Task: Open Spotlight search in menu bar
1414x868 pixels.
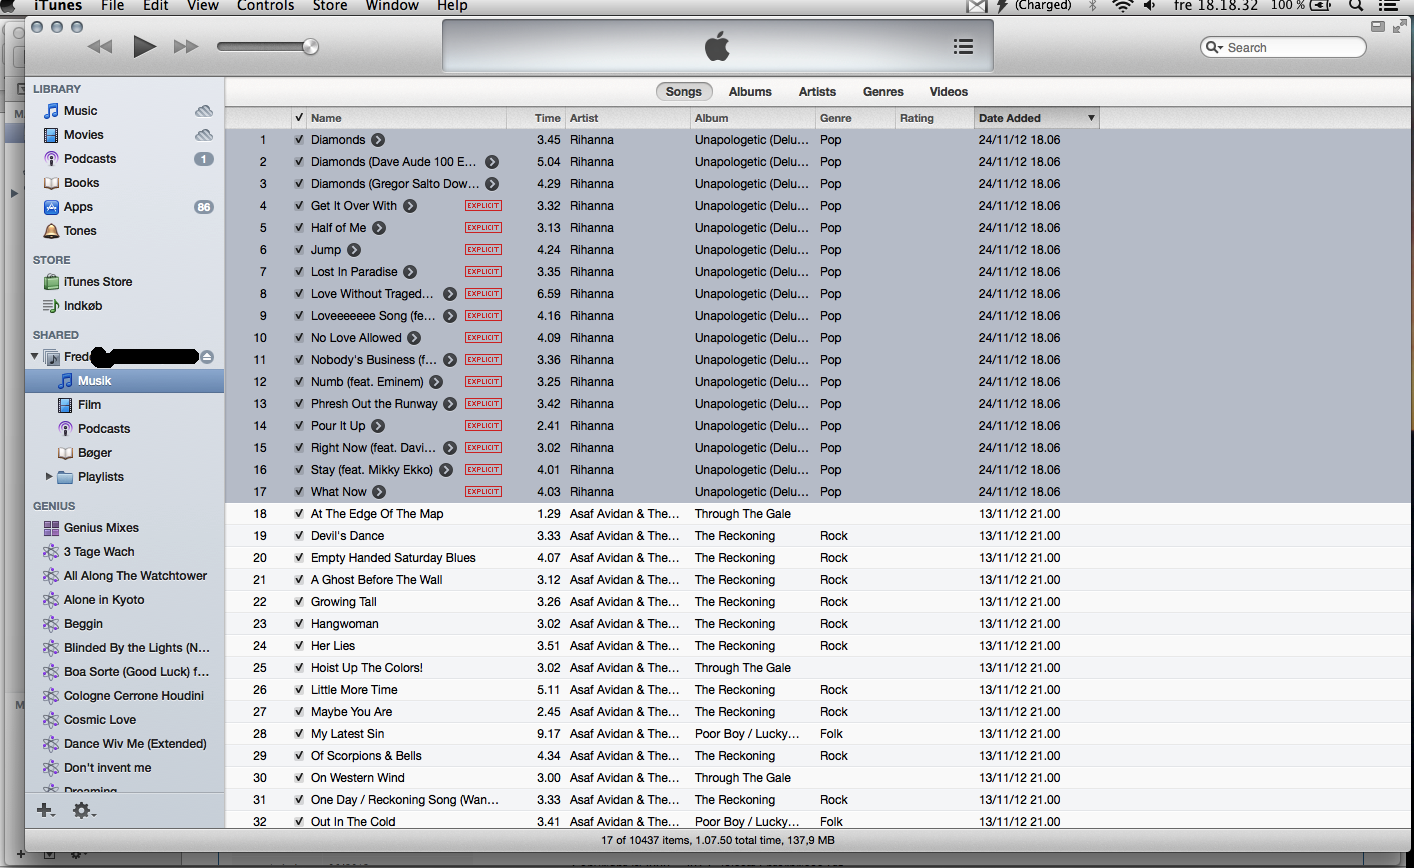Action: [x=1356, y=6]
